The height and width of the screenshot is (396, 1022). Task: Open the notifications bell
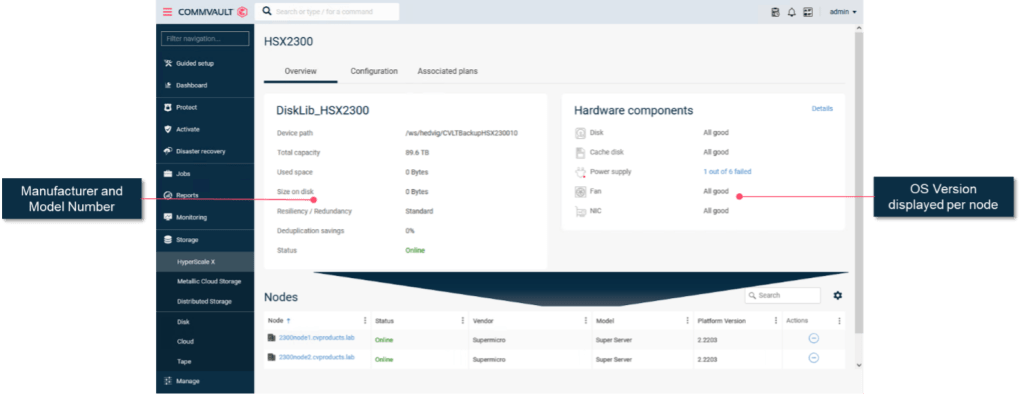[x=792, y=12]
